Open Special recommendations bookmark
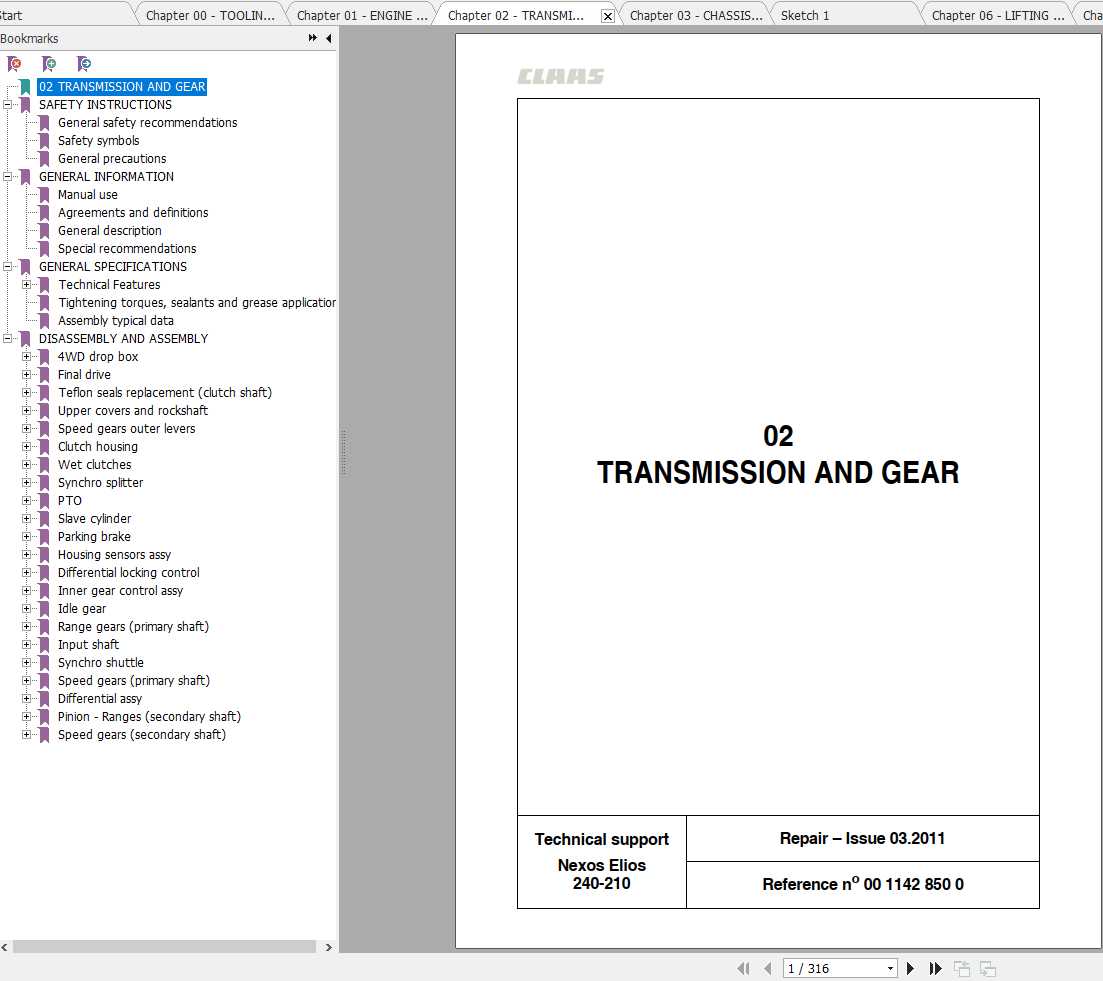Image resolution: width=1103 pixels, height=981 pixels. (x=127, y=249)
